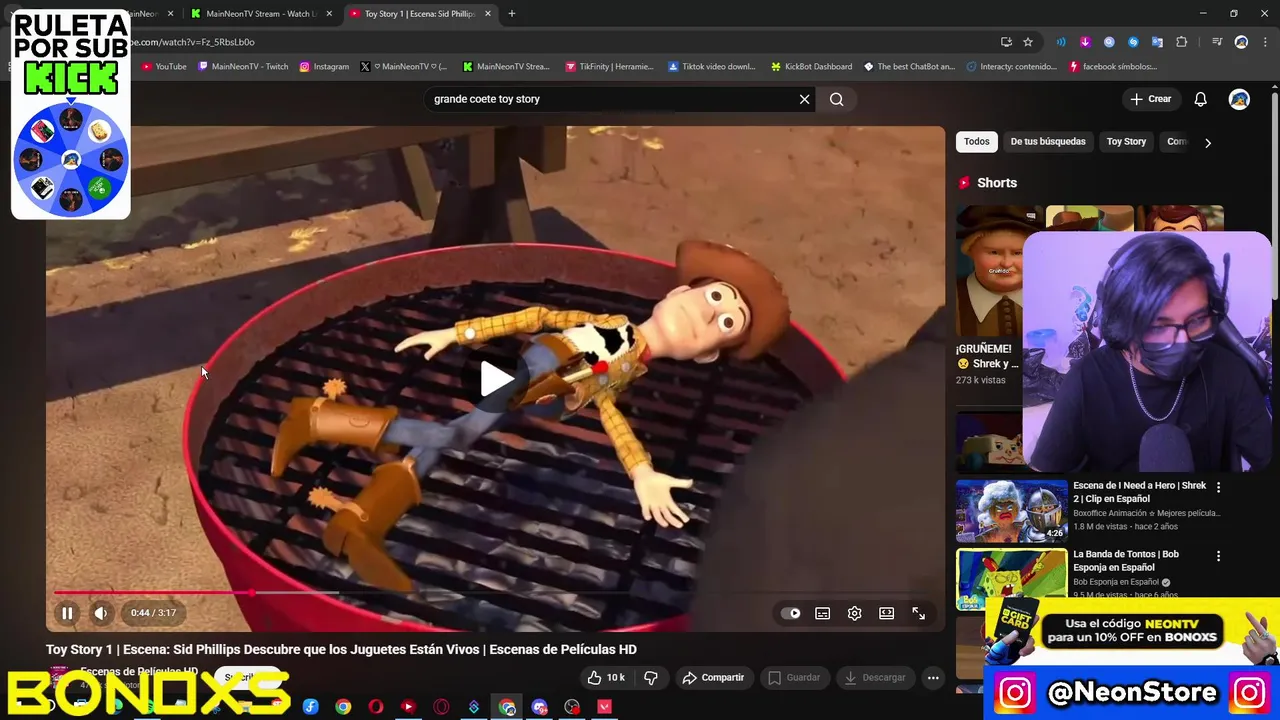This screenshot has width=1280, height=720.
Task: Pause the video with the pause button
Action: coord(67,613)
